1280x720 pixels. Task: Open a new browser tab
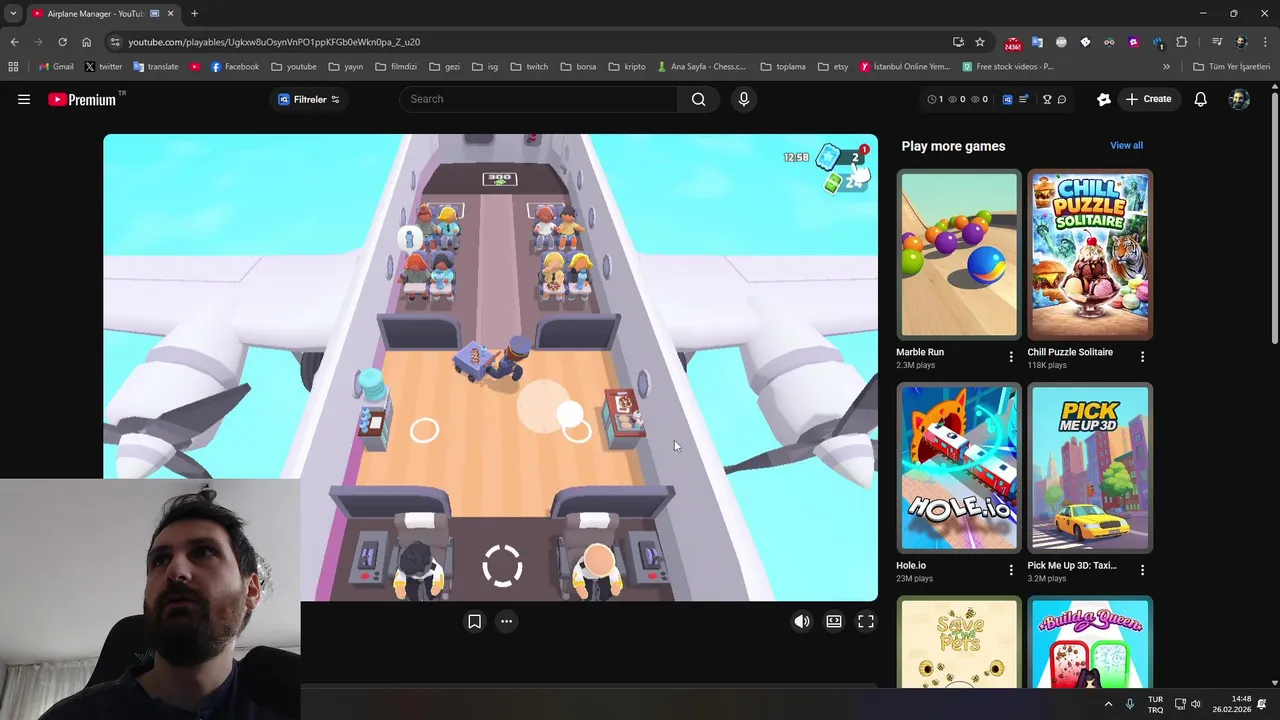pos(194,14)
